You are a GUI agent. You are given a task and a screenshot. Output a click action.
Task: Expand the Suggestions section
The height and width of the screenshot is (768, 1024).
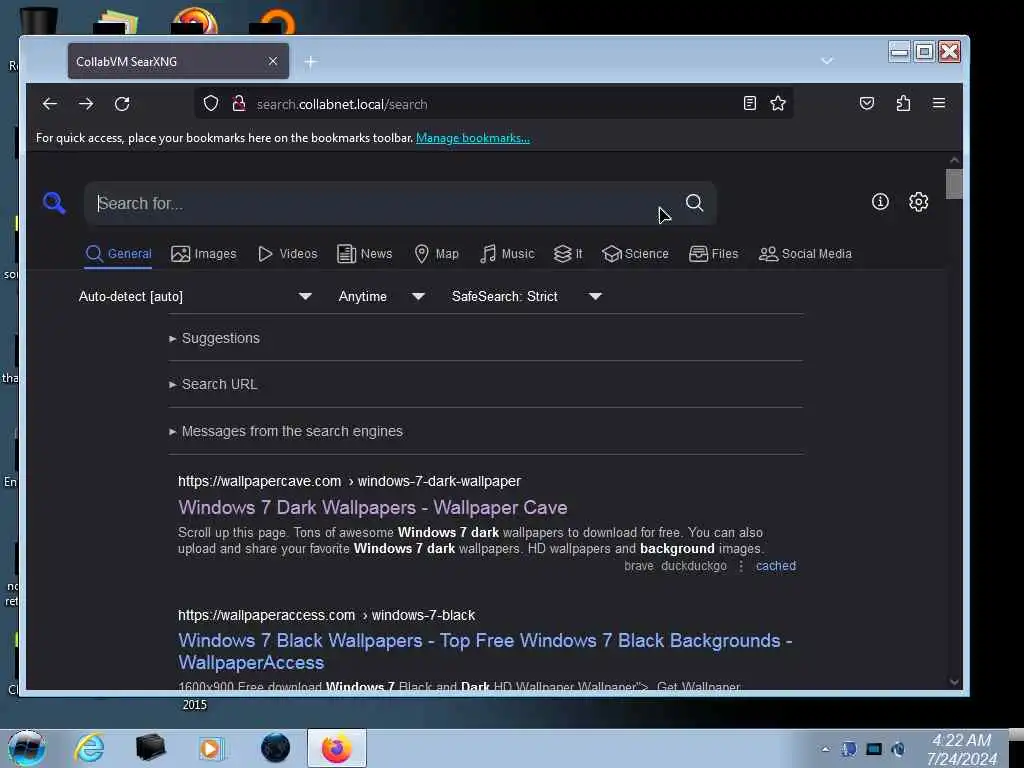tap(214, 338)
